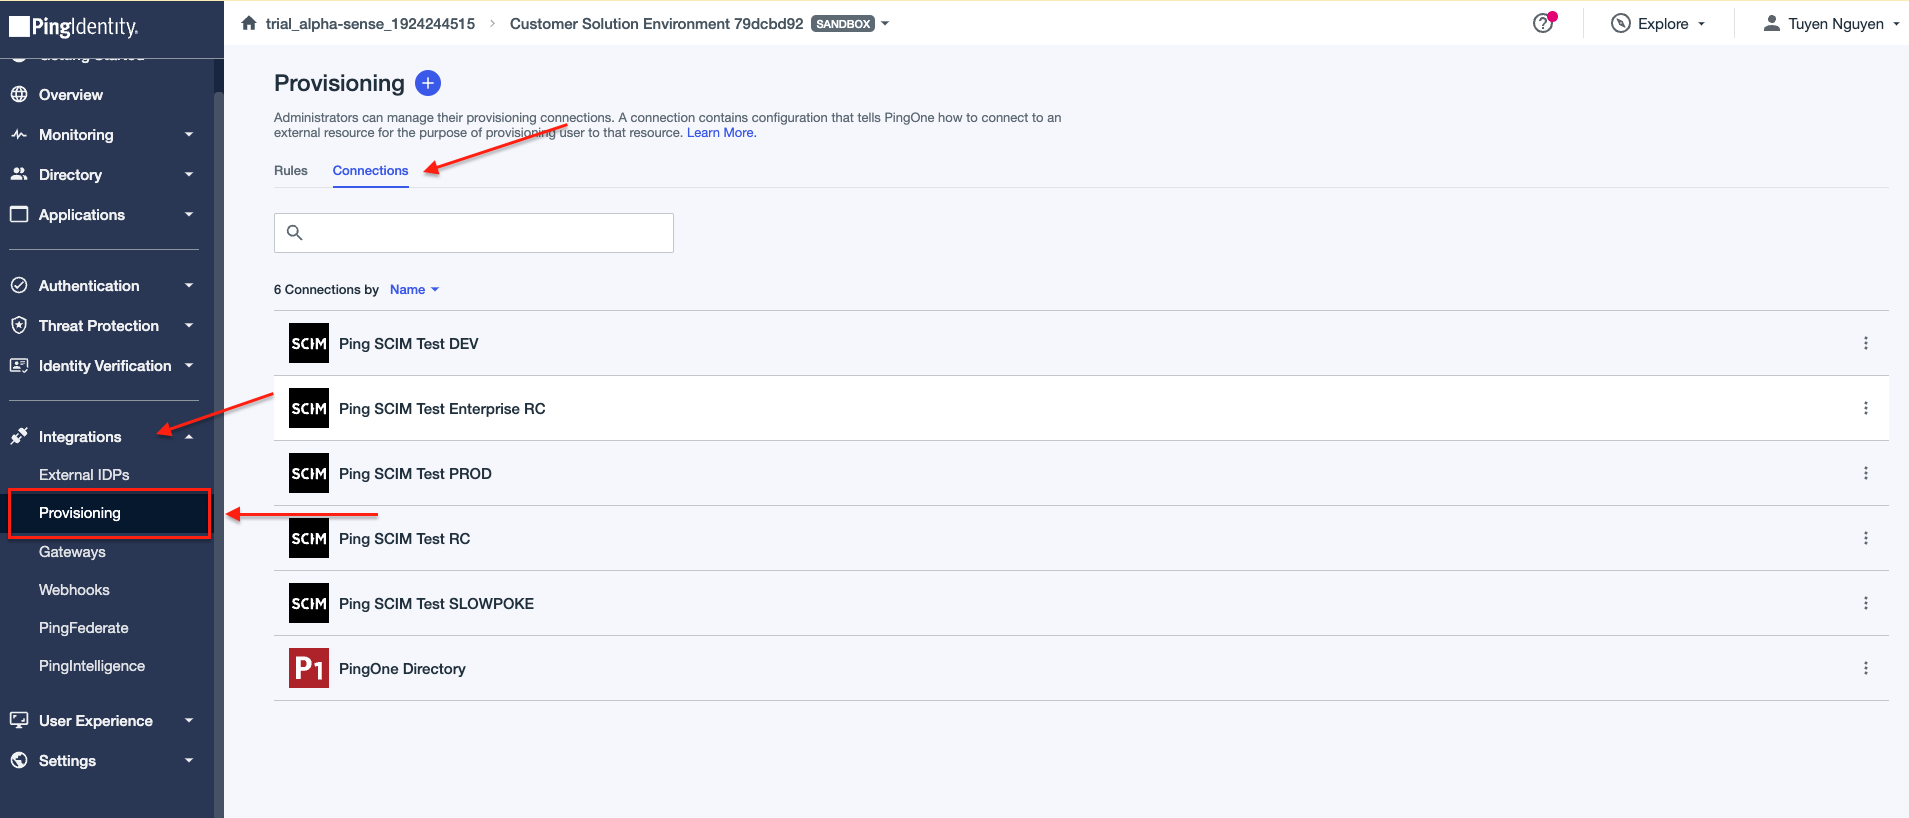This screenshot has height=818, width=1909.
Task: Open PingIntelligence in sidebar
Action: click(x=92, y=665)
